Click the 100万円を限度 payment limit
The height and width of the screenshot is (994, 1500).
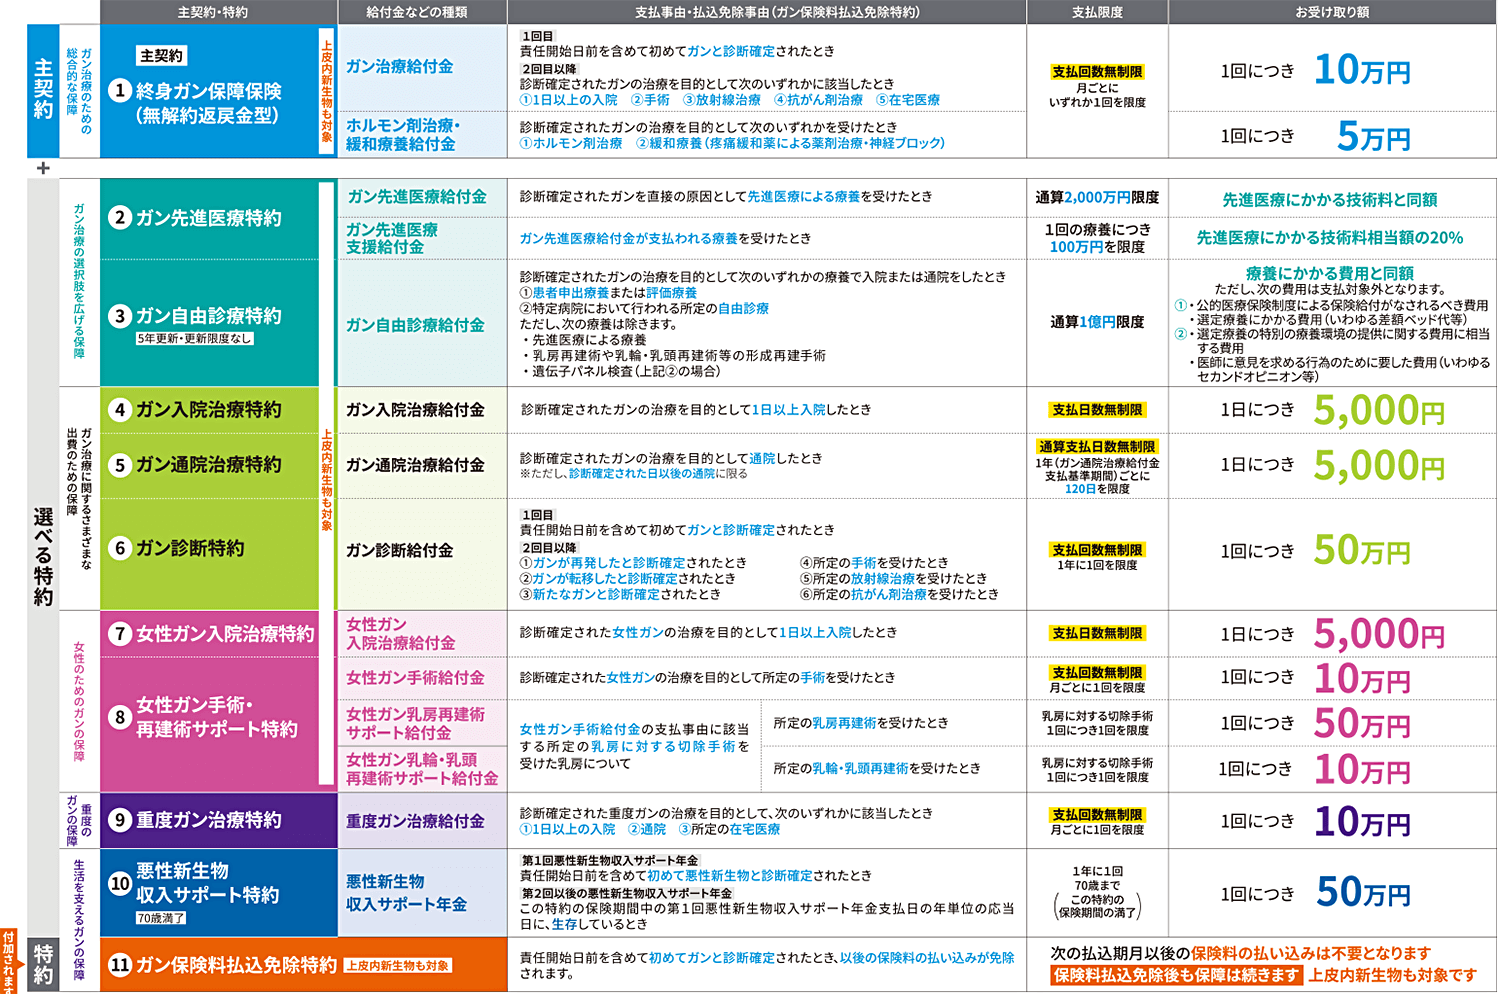(1097, 247)
